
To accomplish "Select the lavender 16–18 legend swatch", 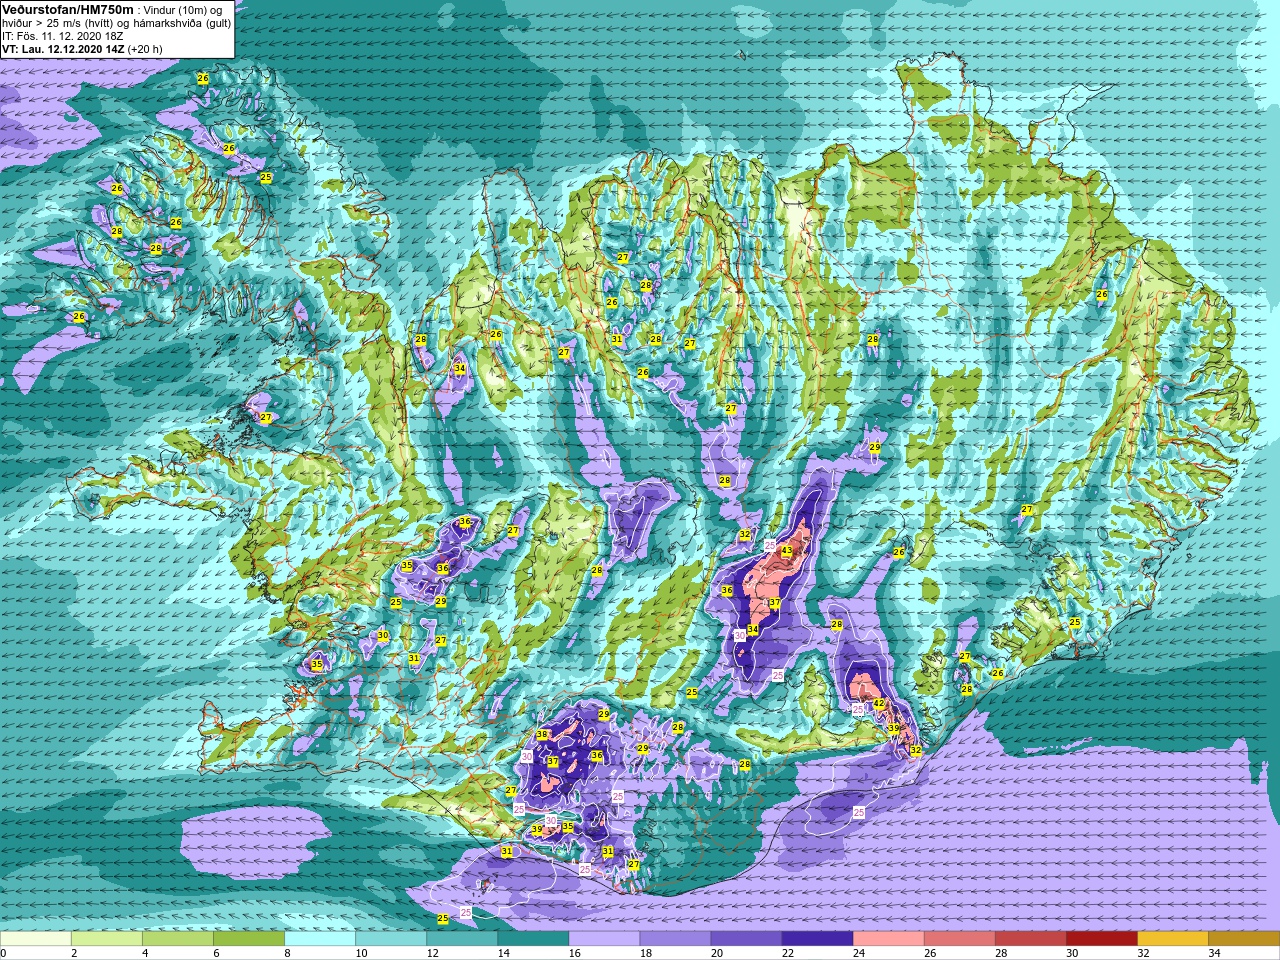I will (x=604, y=939).
